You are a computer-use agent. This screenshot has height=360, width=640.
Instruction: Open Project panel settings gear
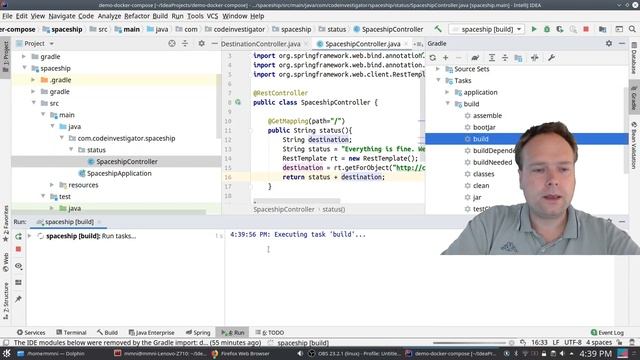point(202,43)
